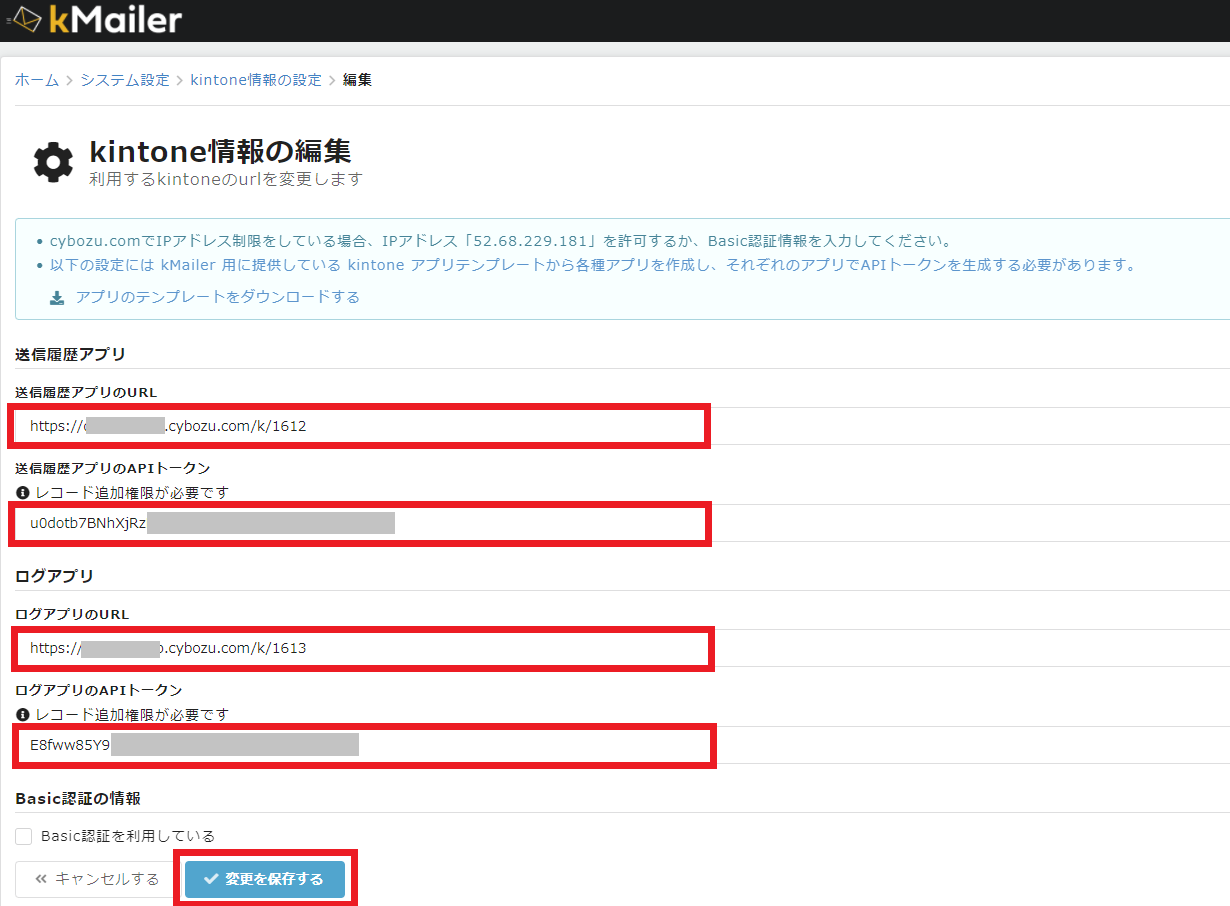Click the info icon above ログアプリのAPIトークン field
The image size is (1230, 906).
coord(22,714)
